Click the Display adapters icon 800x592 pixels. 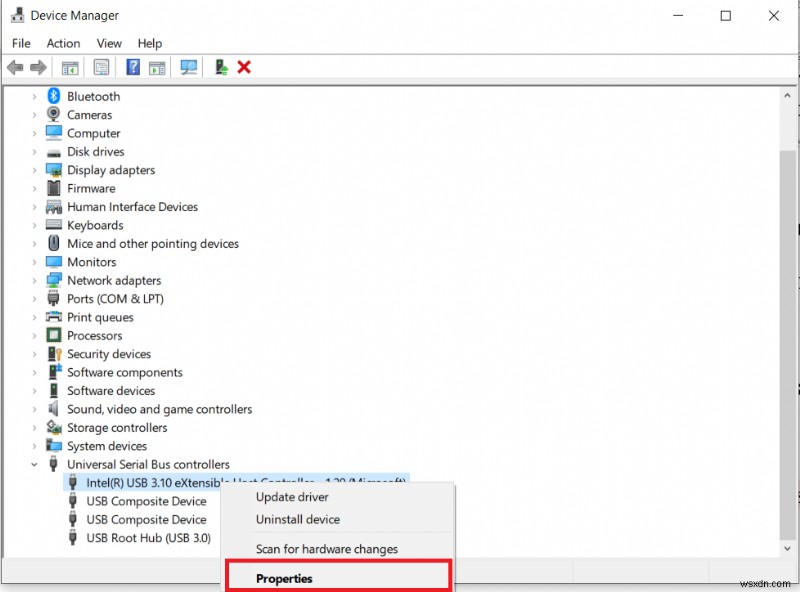(x=54, y=170)
